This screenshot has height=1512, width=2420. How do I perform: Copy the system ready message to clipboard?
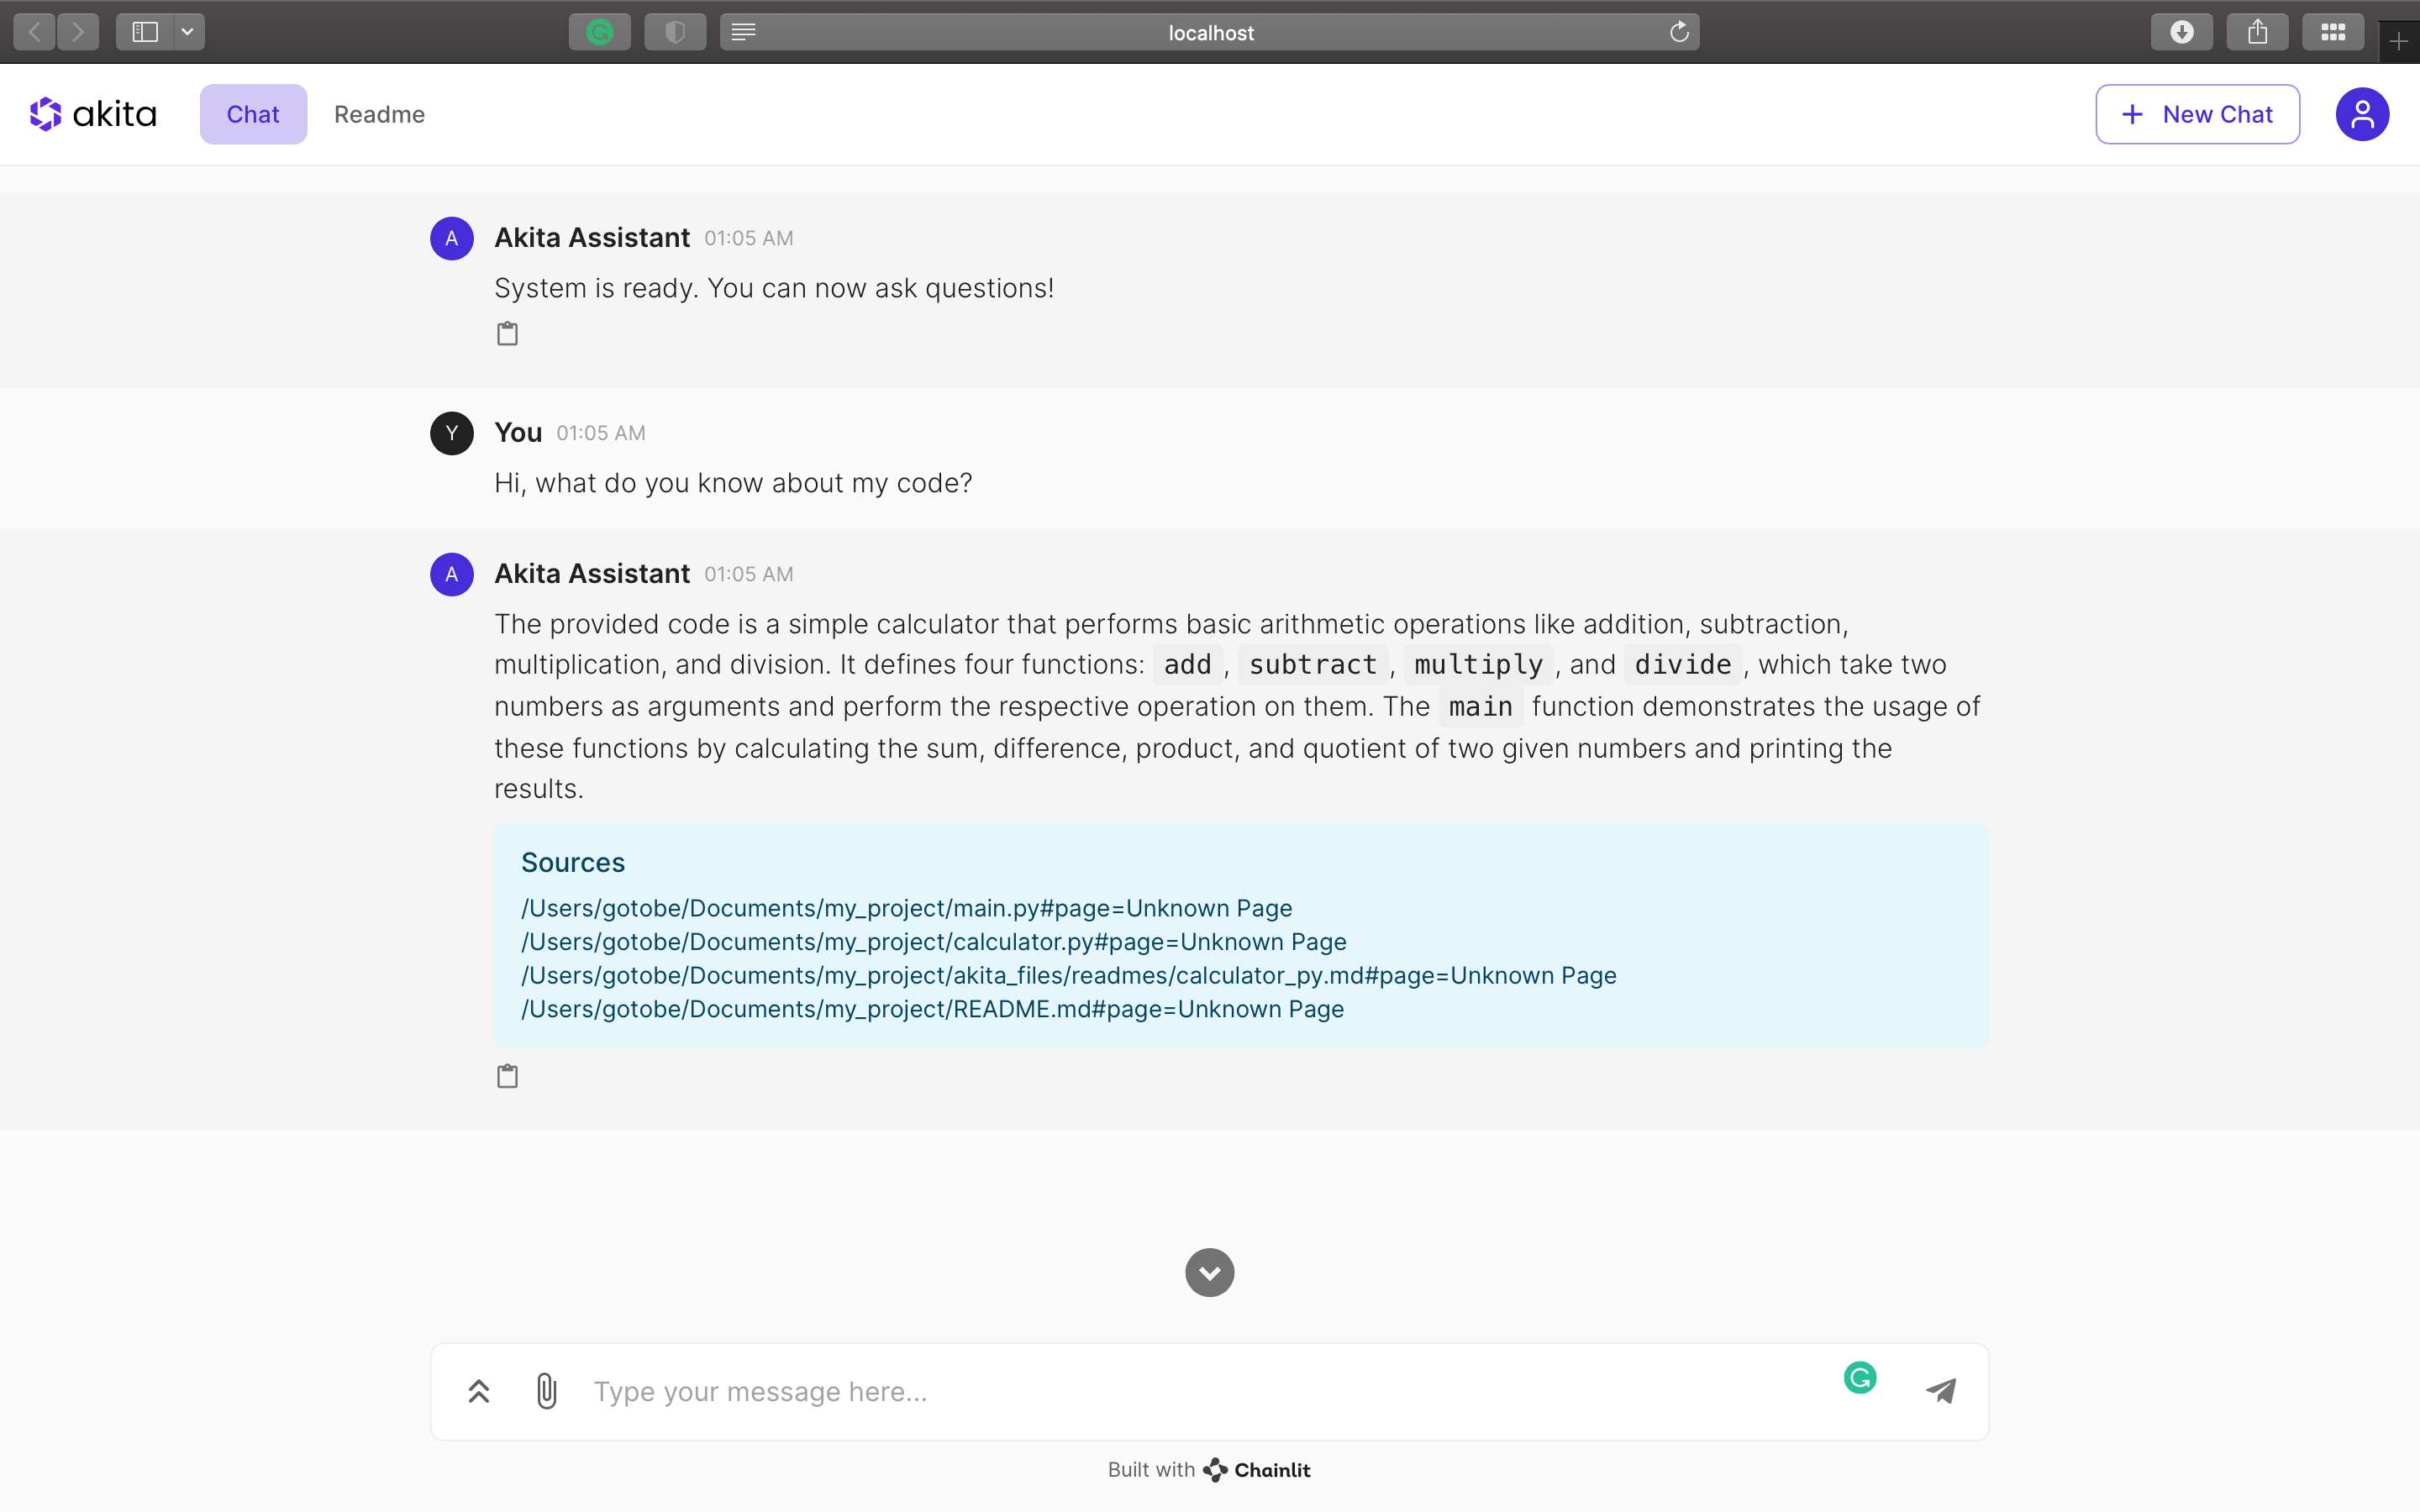507,334
